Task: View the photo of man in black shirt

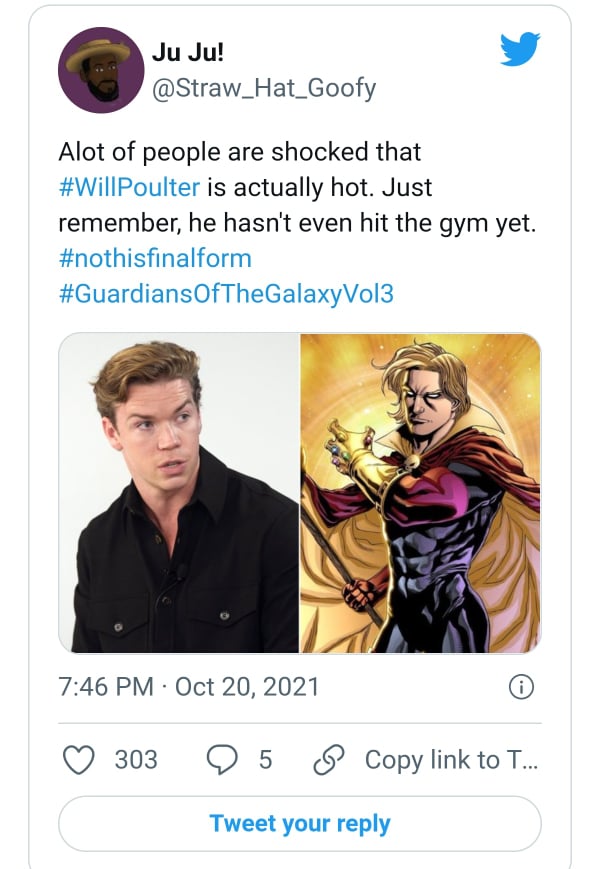Action: 179,492
